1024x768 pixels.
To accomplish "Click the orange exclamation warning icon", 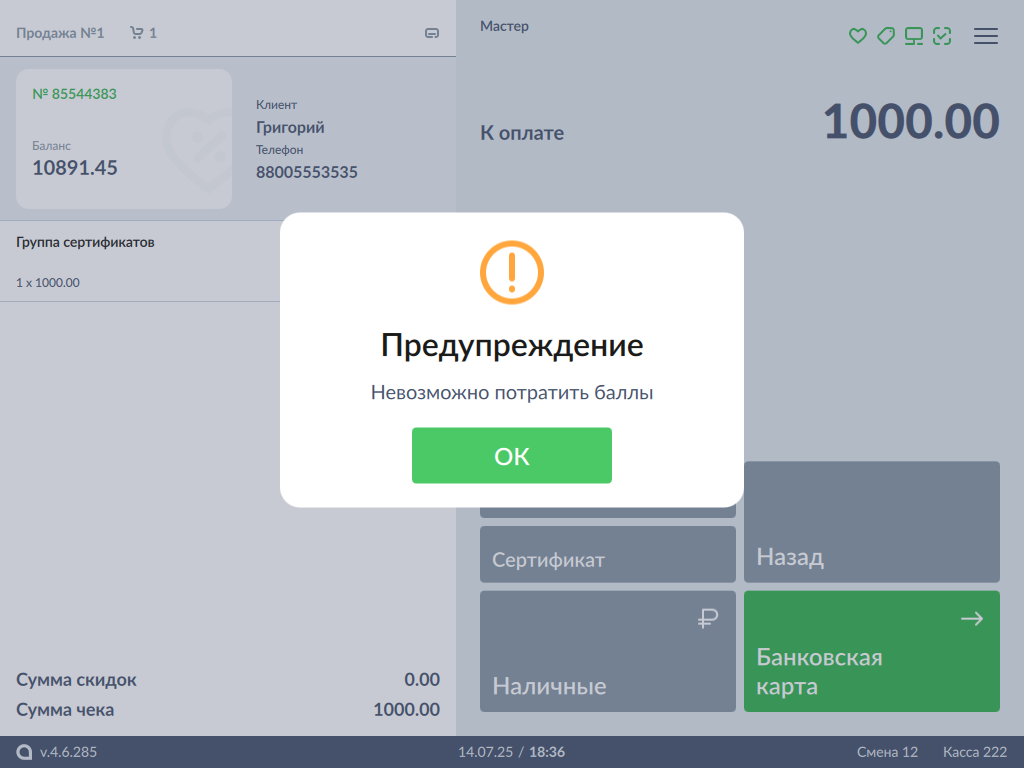I will (511, 272).
